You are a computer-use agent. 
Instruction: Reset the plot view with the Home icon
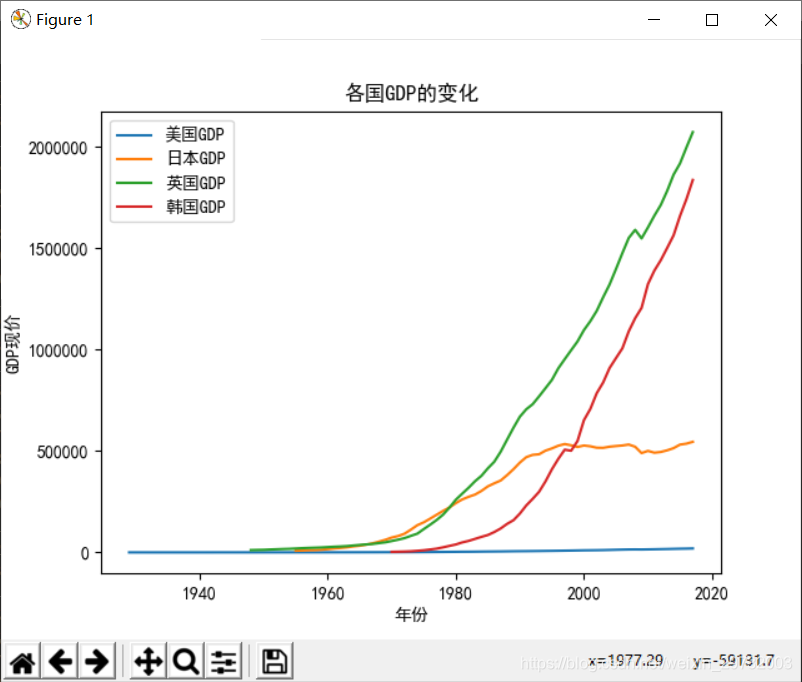coord(22,661)
